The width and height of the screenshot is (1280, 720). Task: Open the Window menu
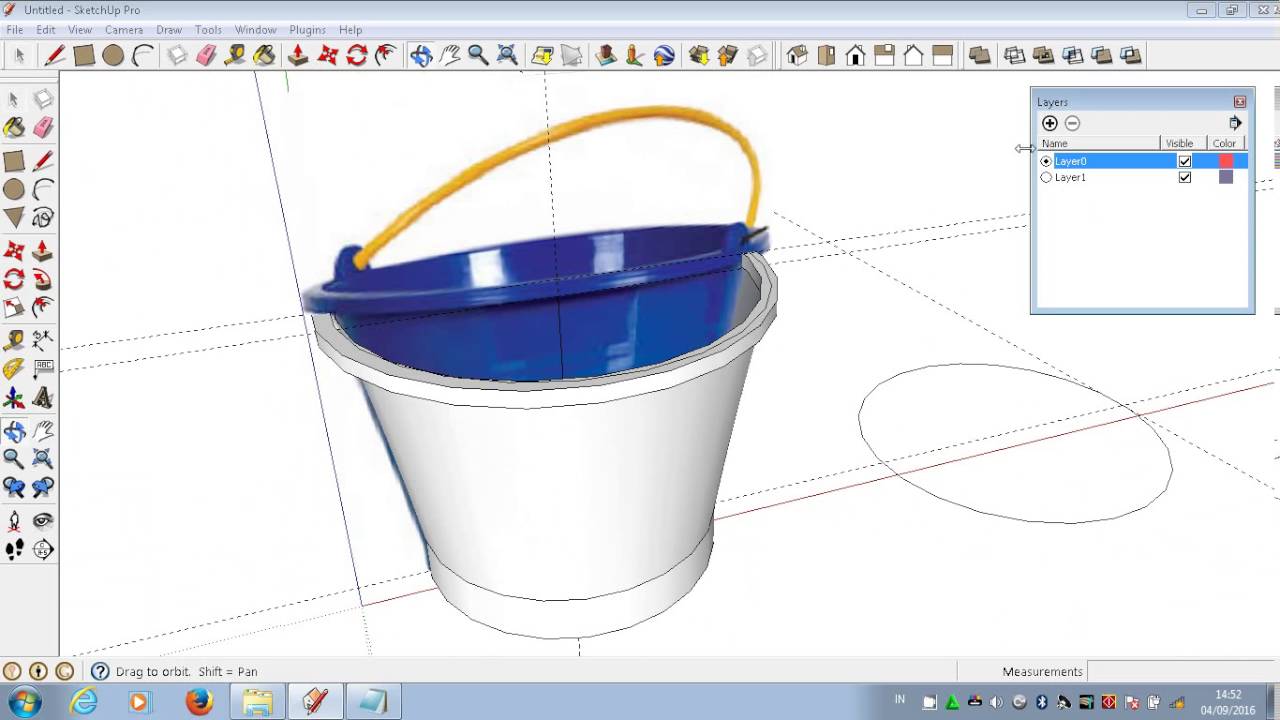pyautogui.click(x=256, y=30)
